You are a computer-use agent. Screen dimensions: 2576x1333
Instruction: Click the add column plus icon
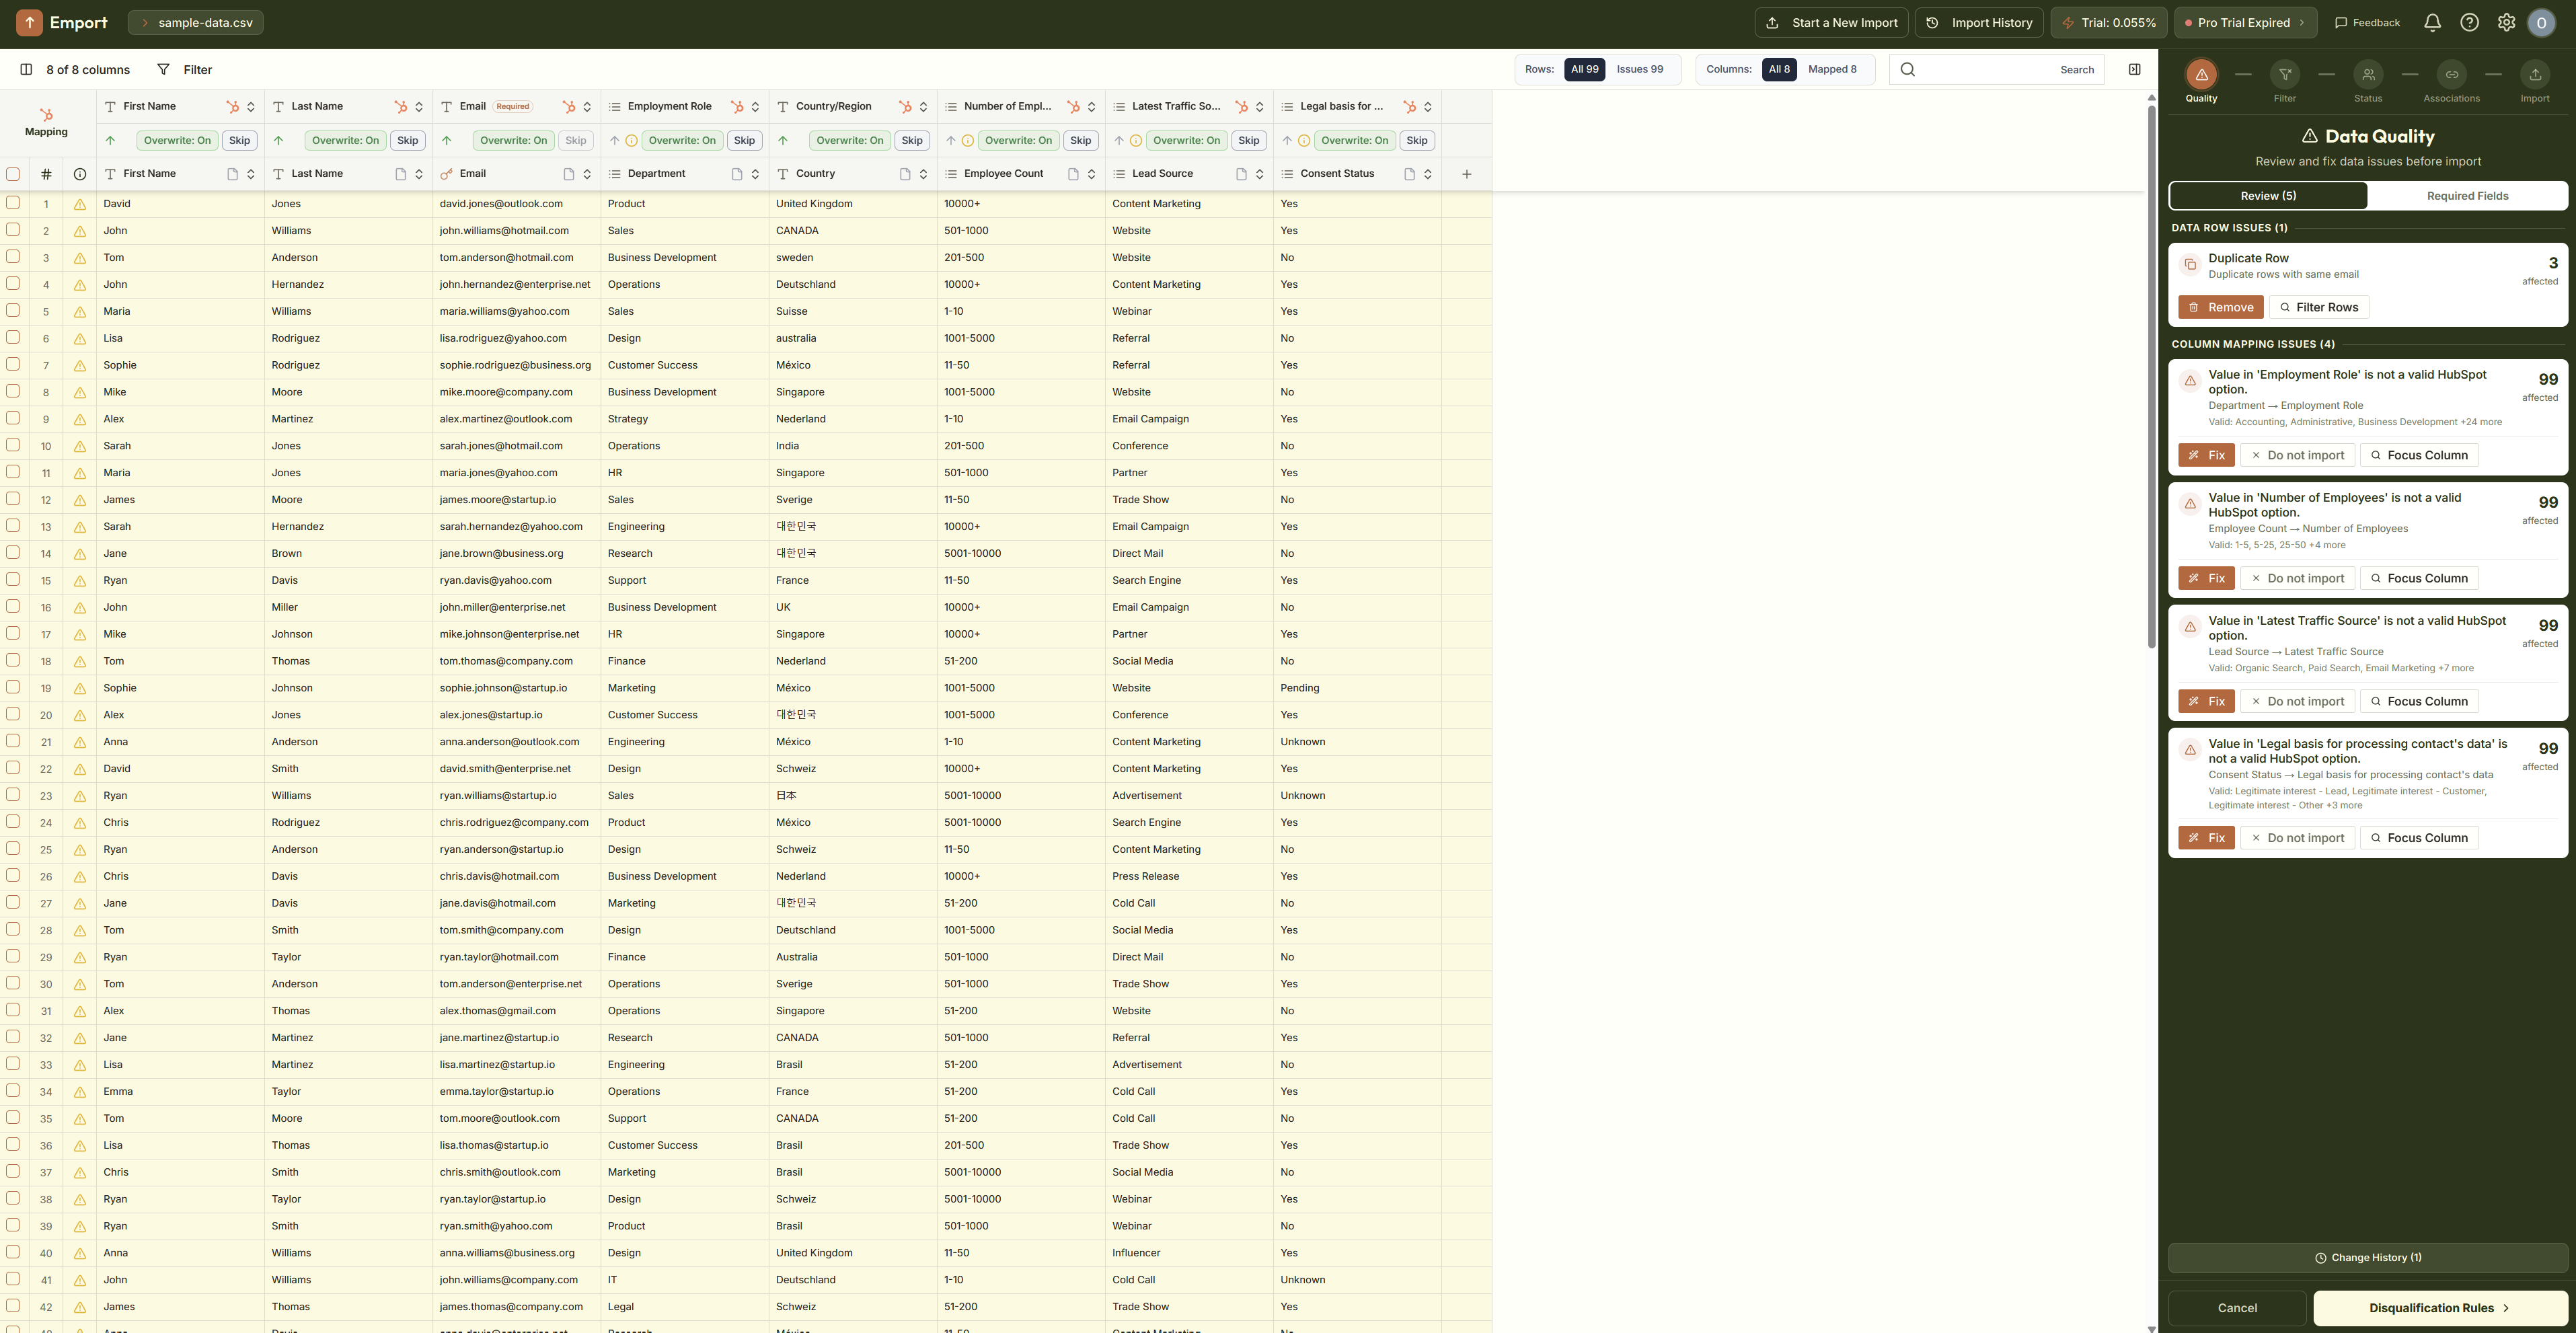1466,174
